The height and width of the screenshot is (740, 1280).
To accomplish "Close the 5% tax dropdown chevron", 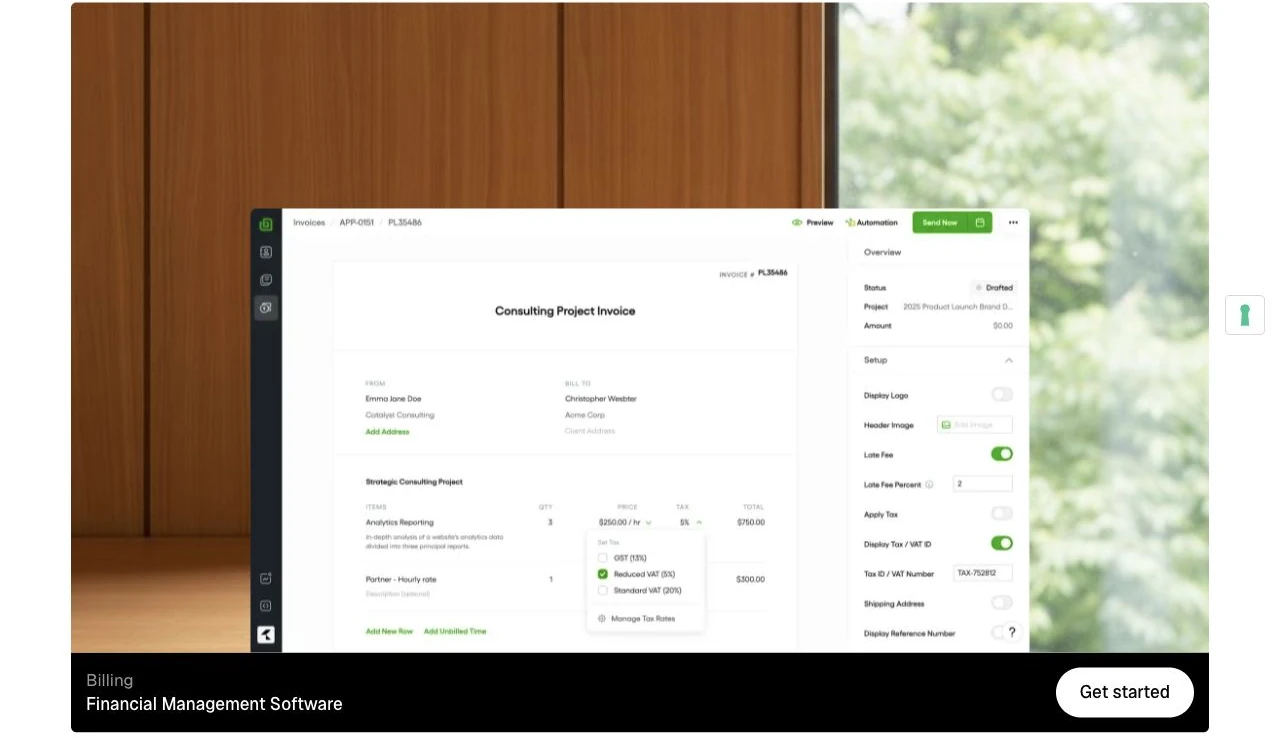I will point(699,522).
